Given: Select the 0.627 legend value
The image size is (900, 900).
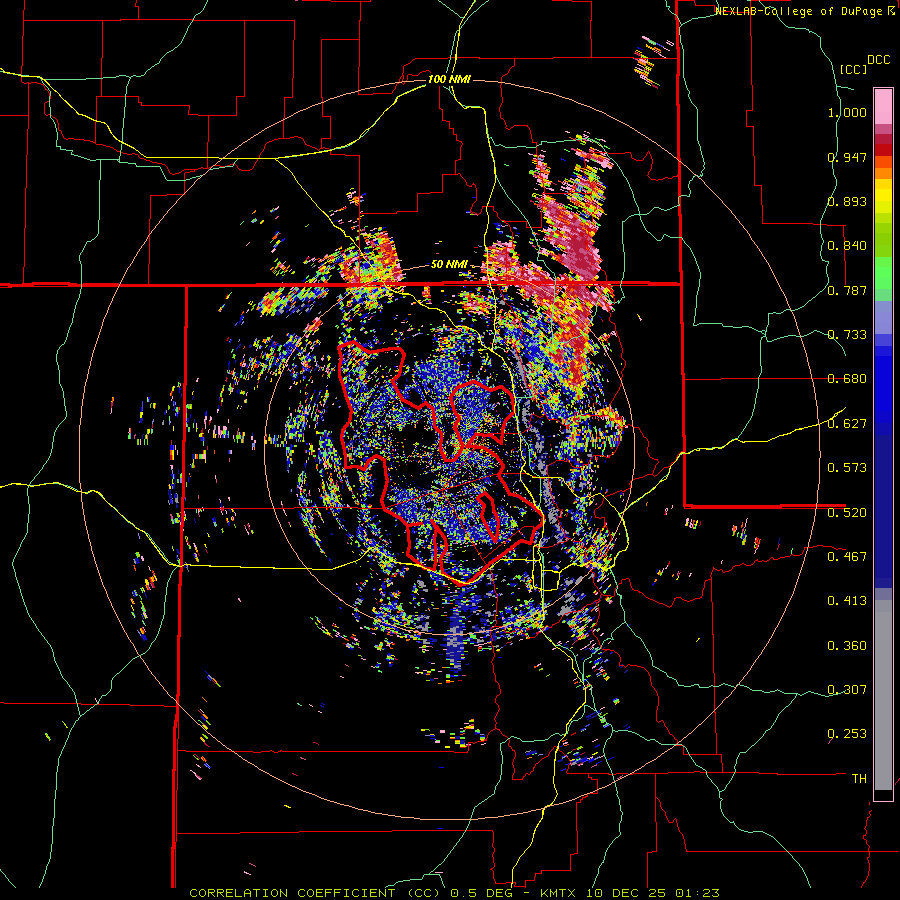Looking at the screenshot, I should coord(847,424).
